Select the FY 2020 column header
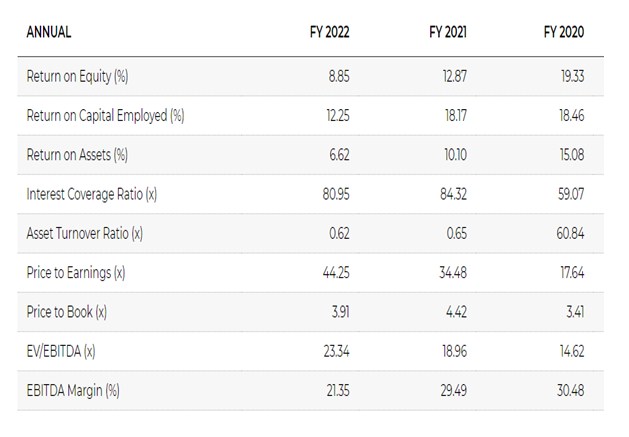629x437 pixels. pos(564,32)
